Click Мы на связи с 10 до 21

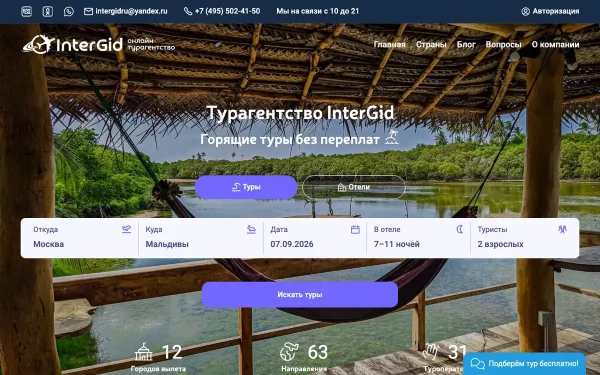[318, 11]
